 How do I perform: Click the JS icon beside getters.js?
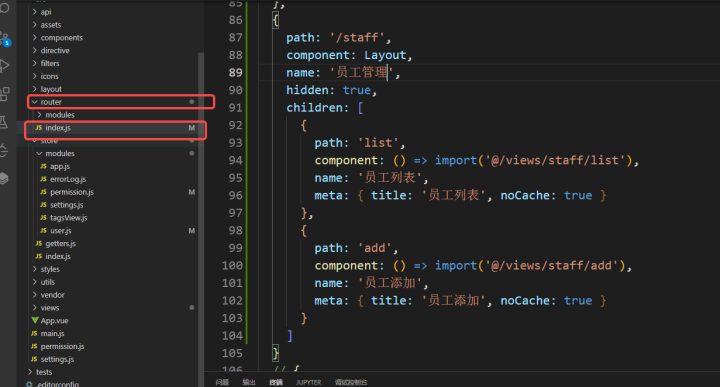(39, 243)
